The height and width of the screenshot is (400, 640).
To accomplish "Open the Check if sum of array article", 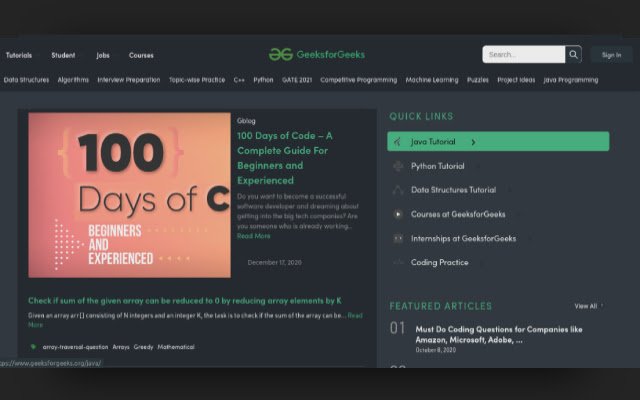I will point(185,301).
